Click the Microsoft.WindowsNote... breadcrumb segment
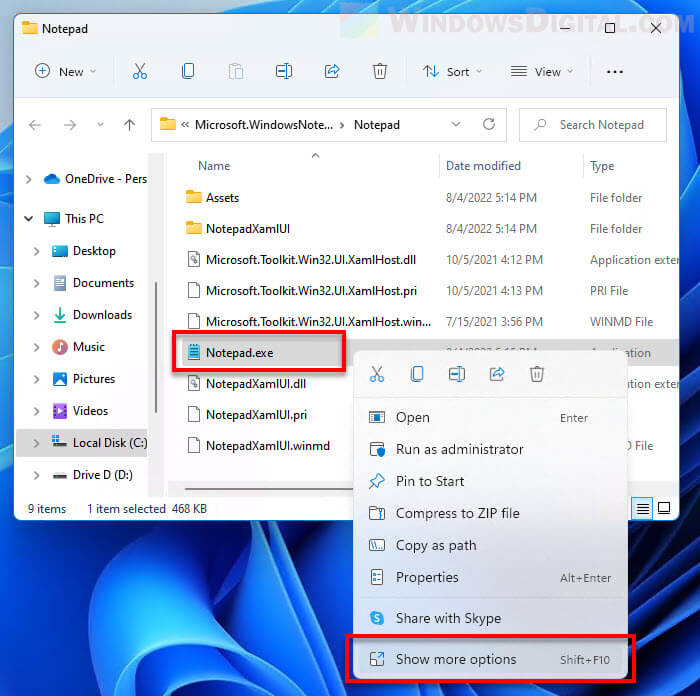Image resolution: width=700 pixels, height=696 pixels. [264, 125]
